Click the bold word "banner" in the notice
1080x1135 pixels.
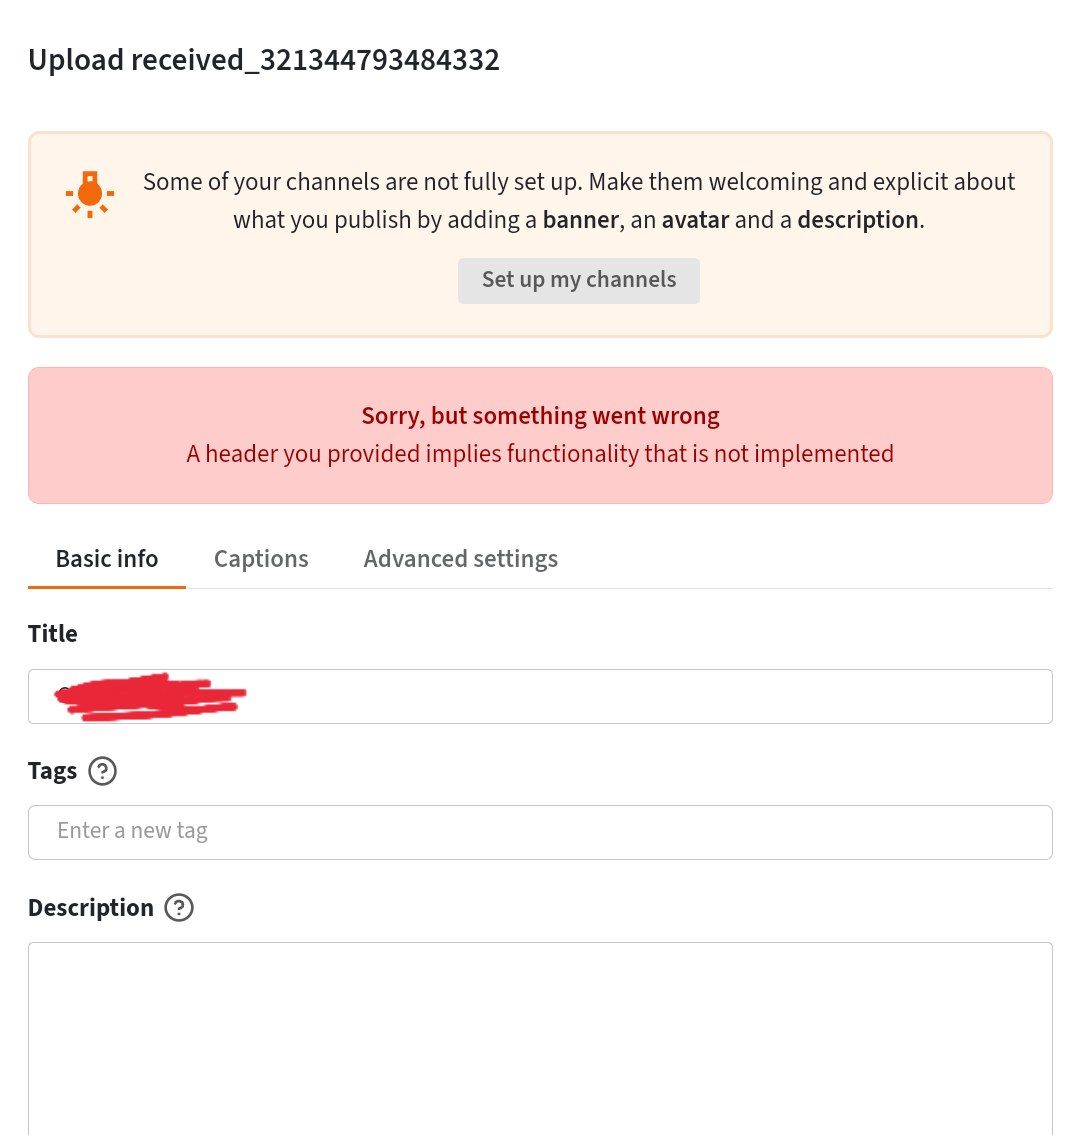pos(581,219)
